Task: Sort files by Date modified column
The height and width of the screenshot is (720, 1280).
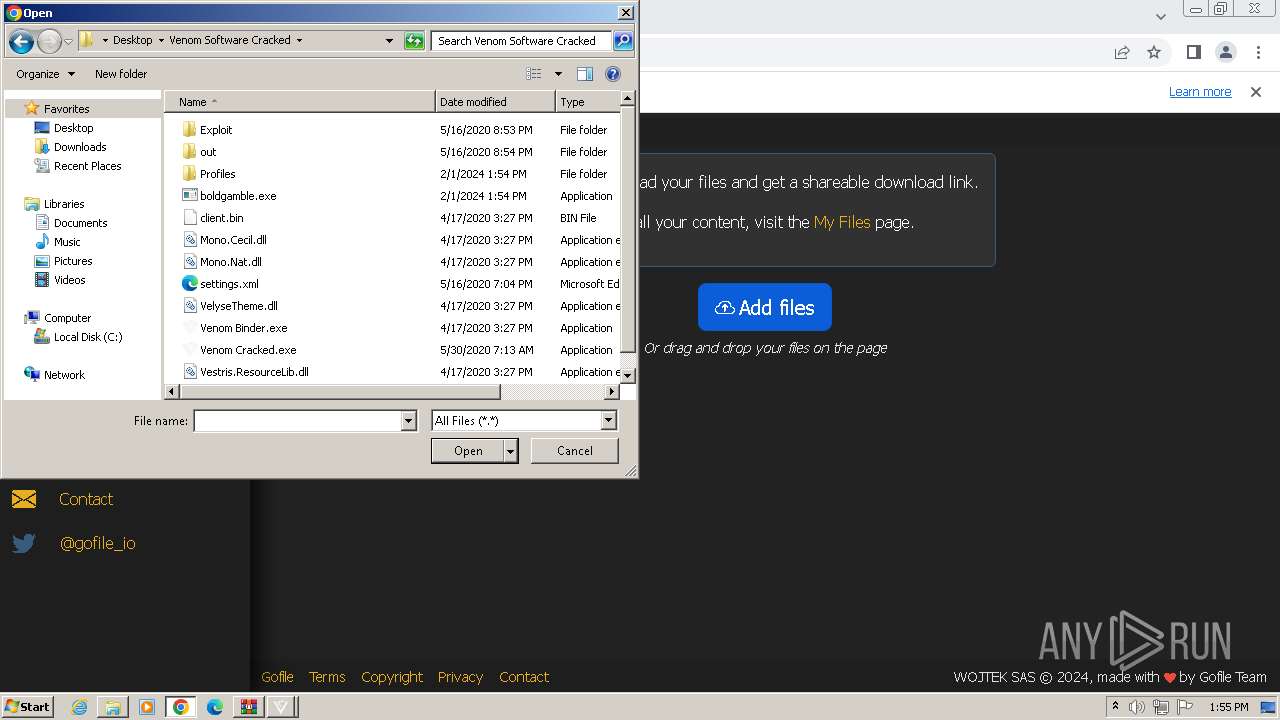Action: [x=495, y=102]
